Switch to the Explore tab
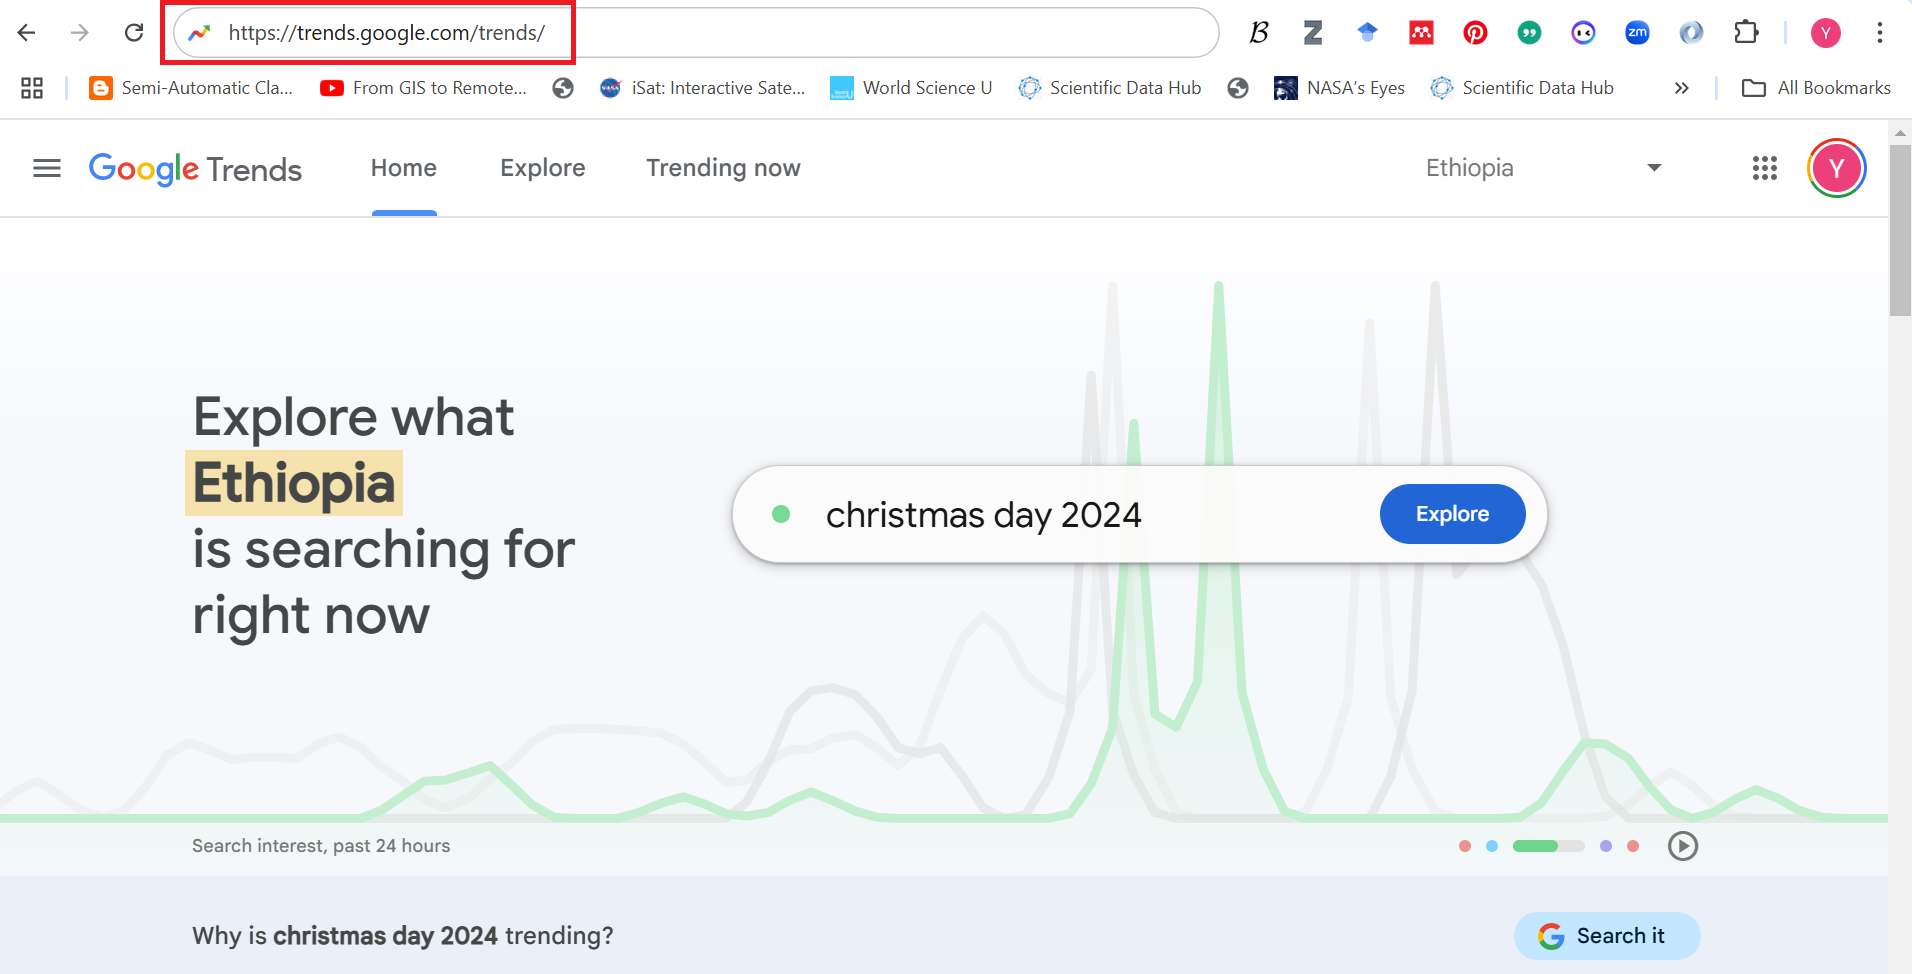 tap(543, 168)
